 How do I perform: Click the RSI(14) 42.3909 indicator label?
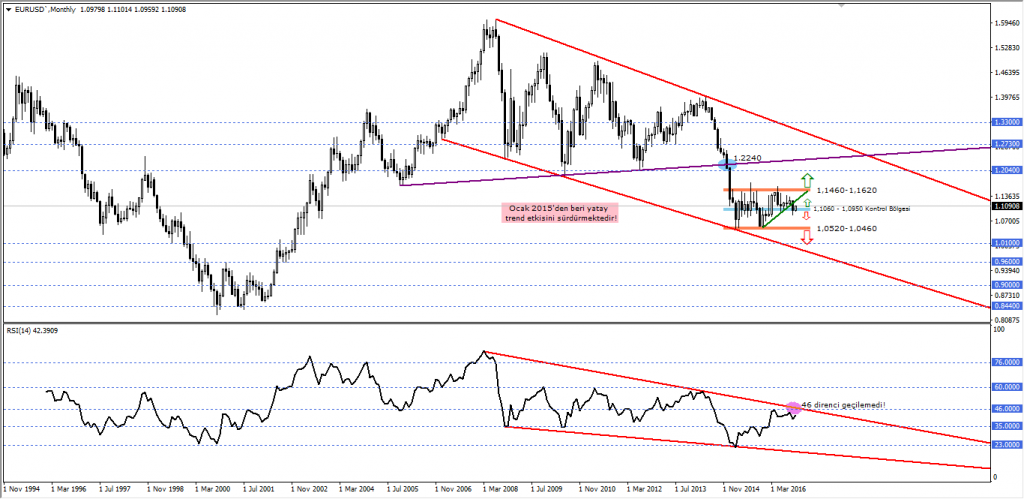pos(31,330)
